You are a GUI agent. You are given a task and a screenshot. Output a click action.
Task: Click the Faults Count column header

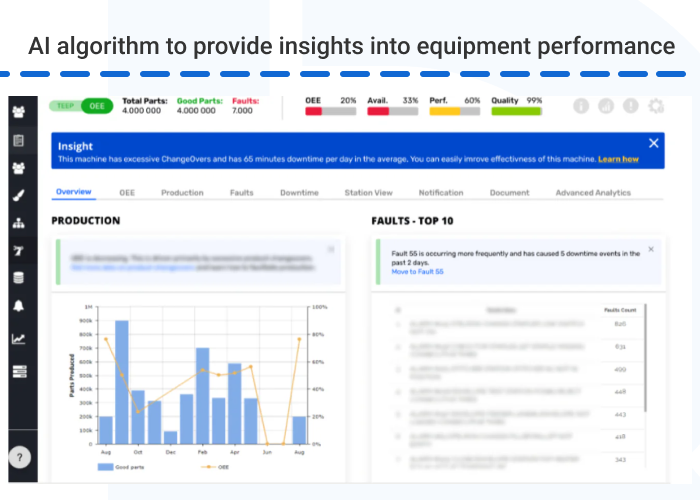pyautogui.click(x=620, y=310)
